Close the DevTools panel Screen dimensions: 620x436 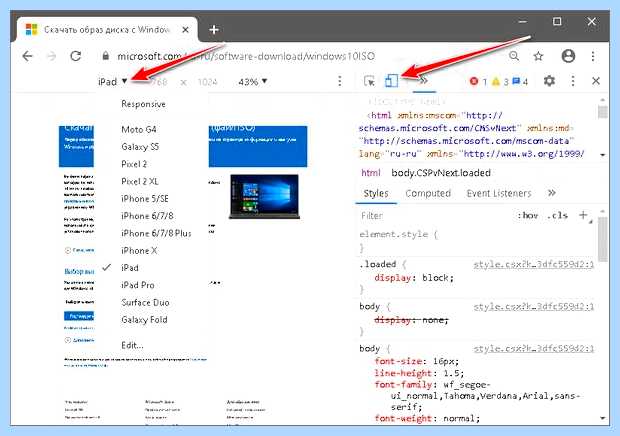click(596, 81)
